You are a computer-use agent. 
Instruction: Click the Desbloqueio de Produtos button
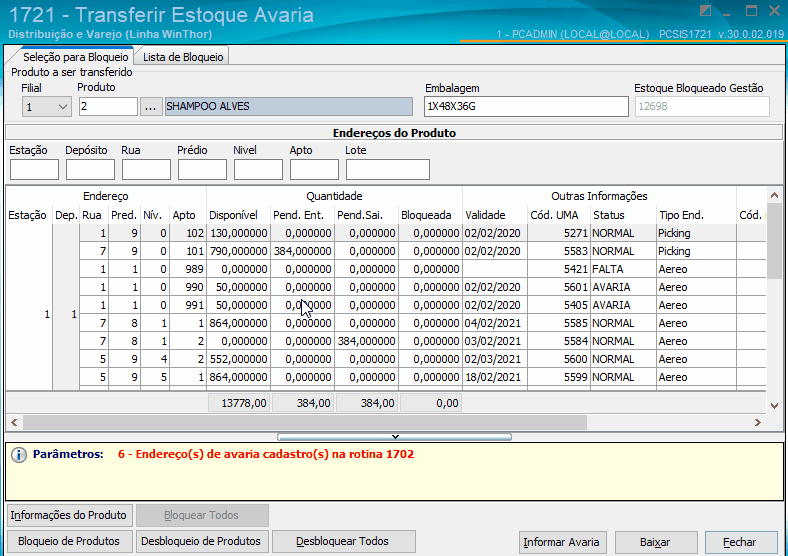coord(201,541)
